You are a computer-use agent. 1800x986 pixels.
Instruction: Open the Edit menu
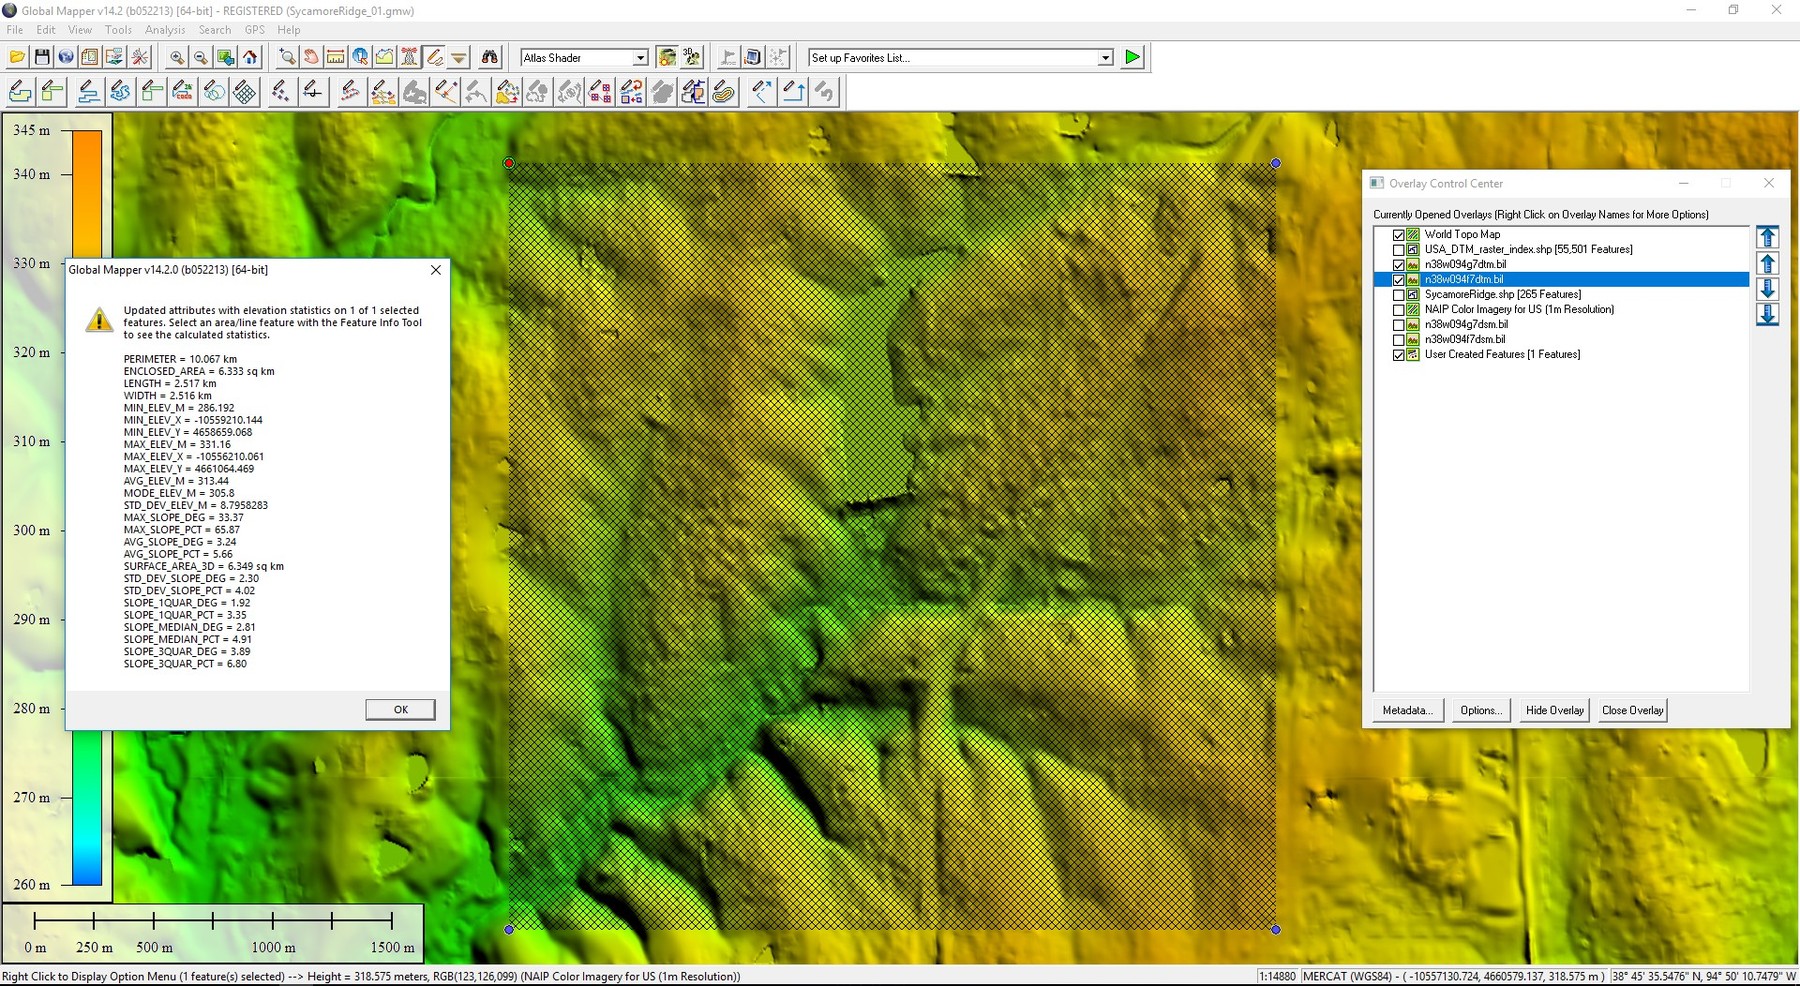46,30
